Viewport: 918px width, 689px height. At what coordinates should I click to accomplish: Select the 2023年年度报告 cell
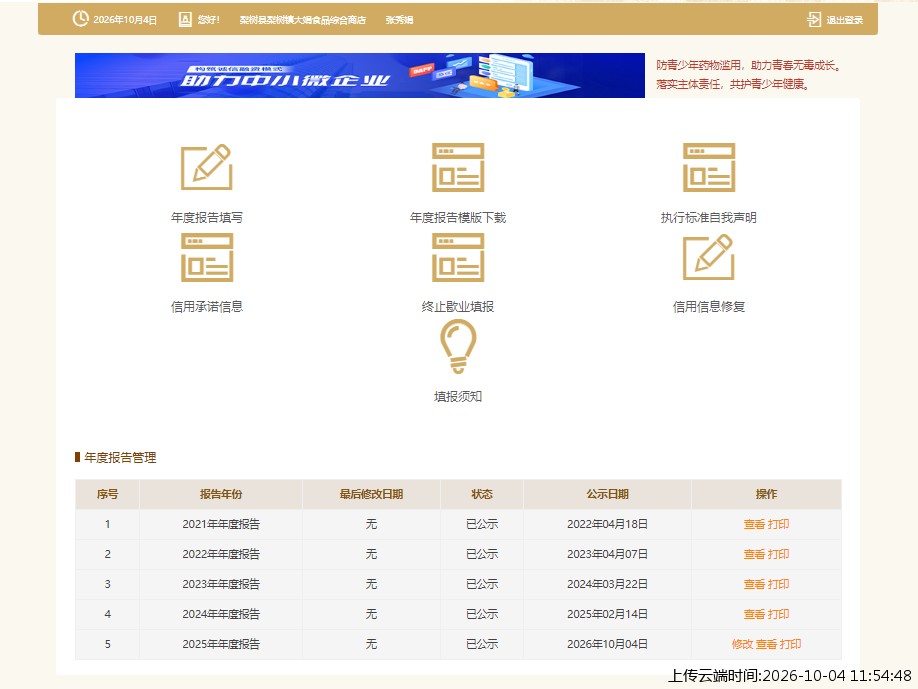(221, 584)
